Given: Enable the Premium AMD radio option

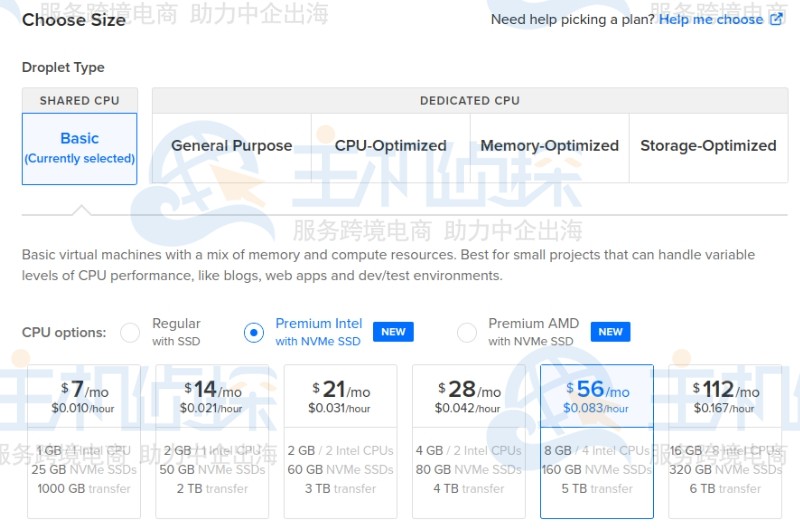Looking at the screenshot, I should pos(467,333).
